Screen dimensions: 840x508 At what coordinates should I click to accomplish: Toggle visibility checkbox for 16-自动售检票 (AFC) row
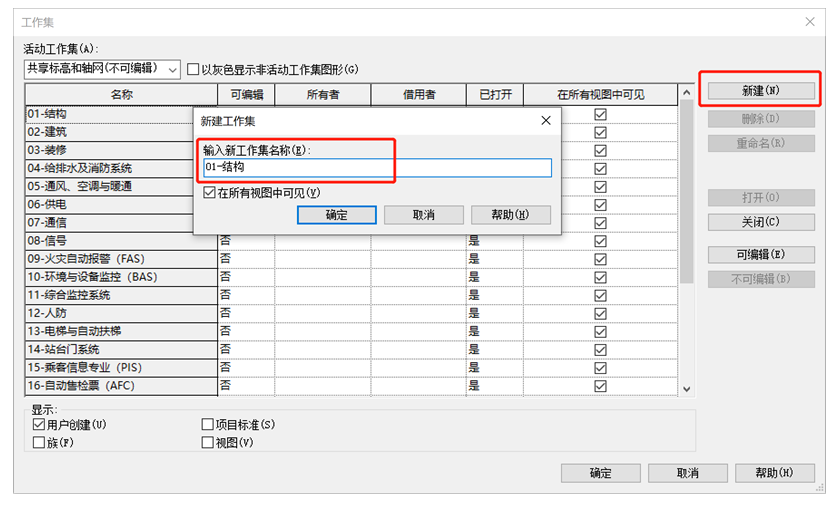pos(601,386)
